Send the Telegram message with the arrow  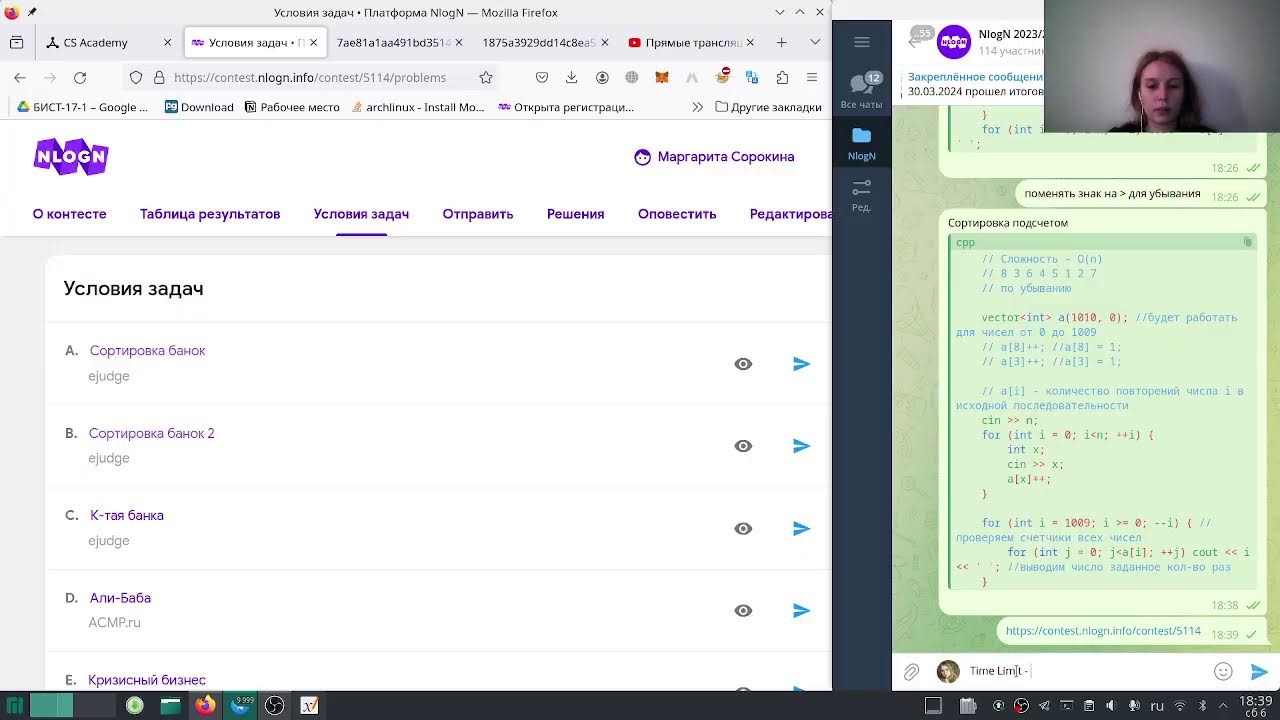coord(1259,671)
